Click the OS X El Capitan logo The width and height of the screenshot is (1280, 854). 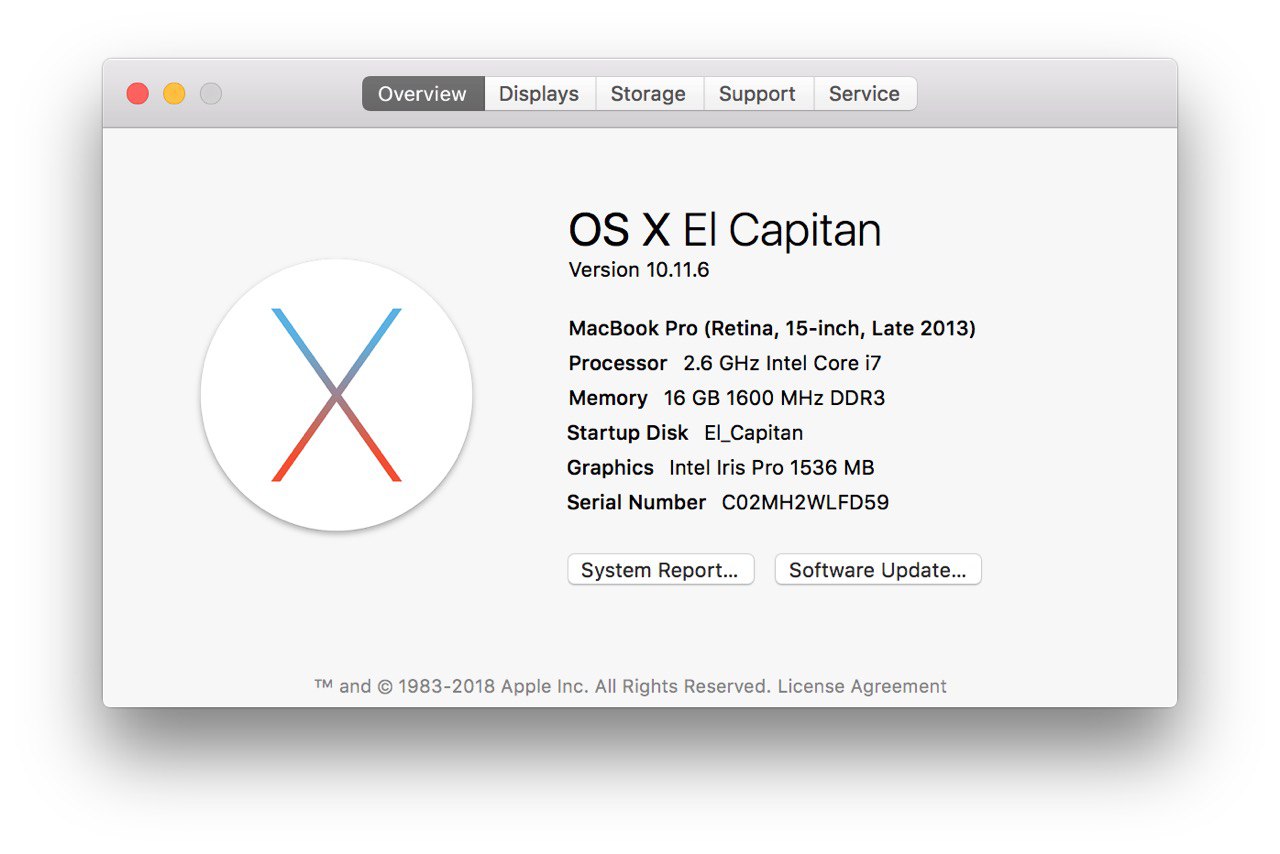337,395
